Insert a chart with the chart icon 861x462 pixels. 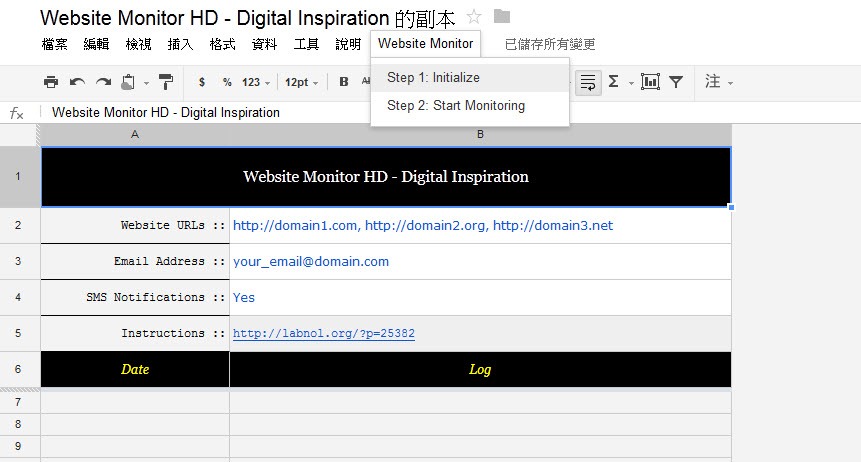point(650,82)
